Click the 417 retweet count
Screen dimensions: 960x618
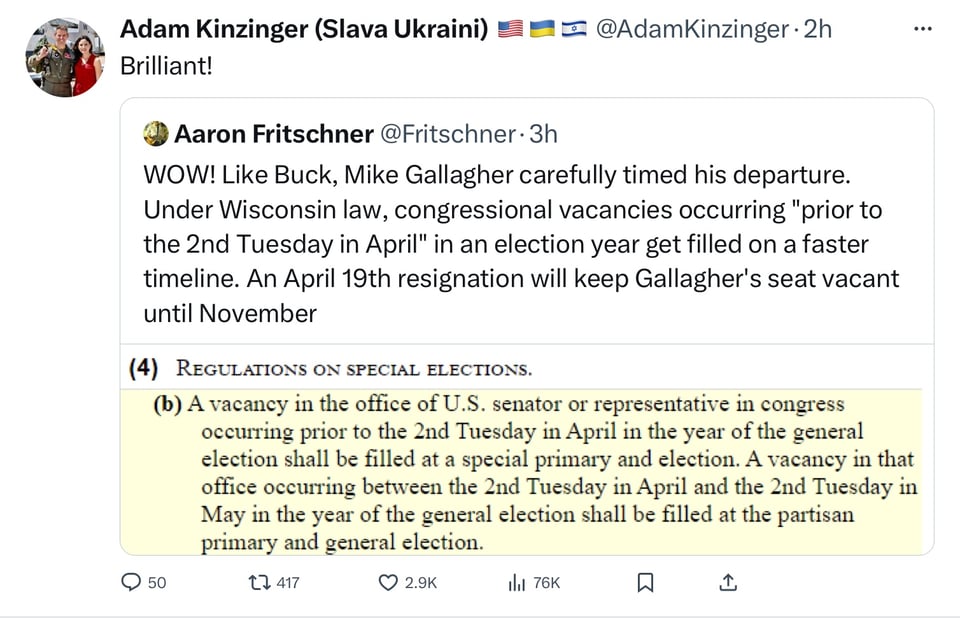287,582
